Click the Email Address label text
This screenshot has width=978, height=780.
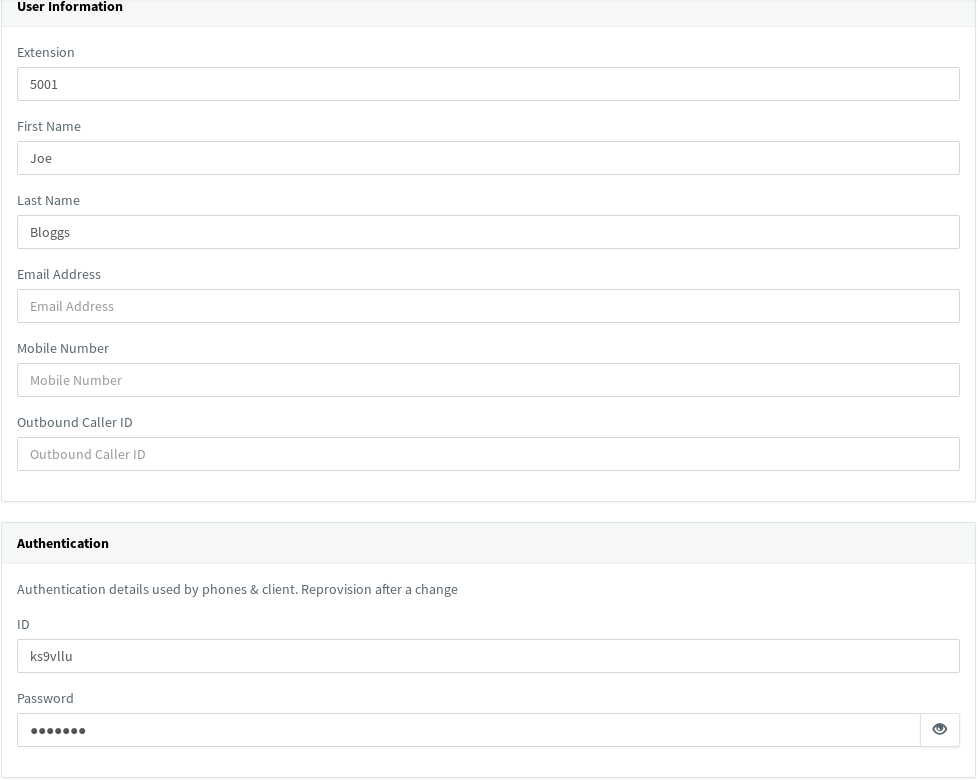point(59,274)
